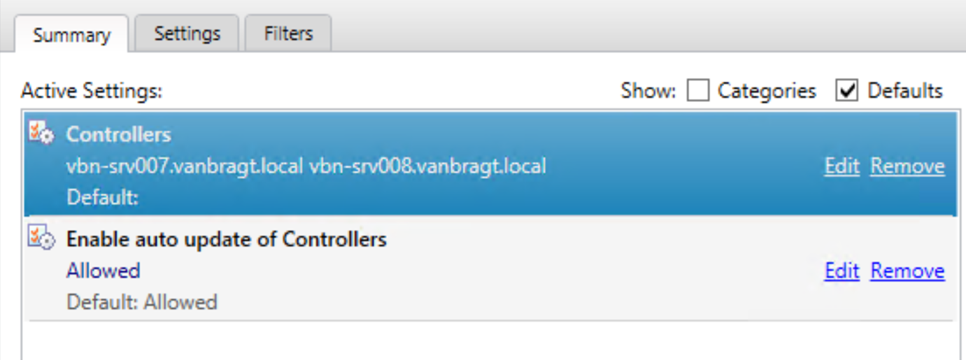This screenshot has width=966, height=360.
Task: Click the grey Default: Allowed text
Action: [x=142, y=302]
